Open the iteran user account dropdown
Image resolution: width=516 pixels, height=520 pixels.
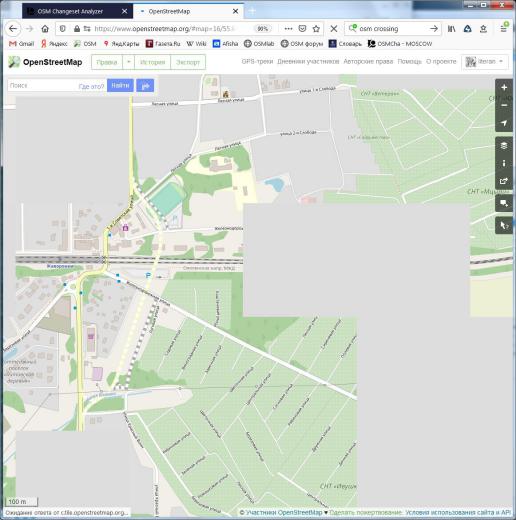click(x=485, y=62)
